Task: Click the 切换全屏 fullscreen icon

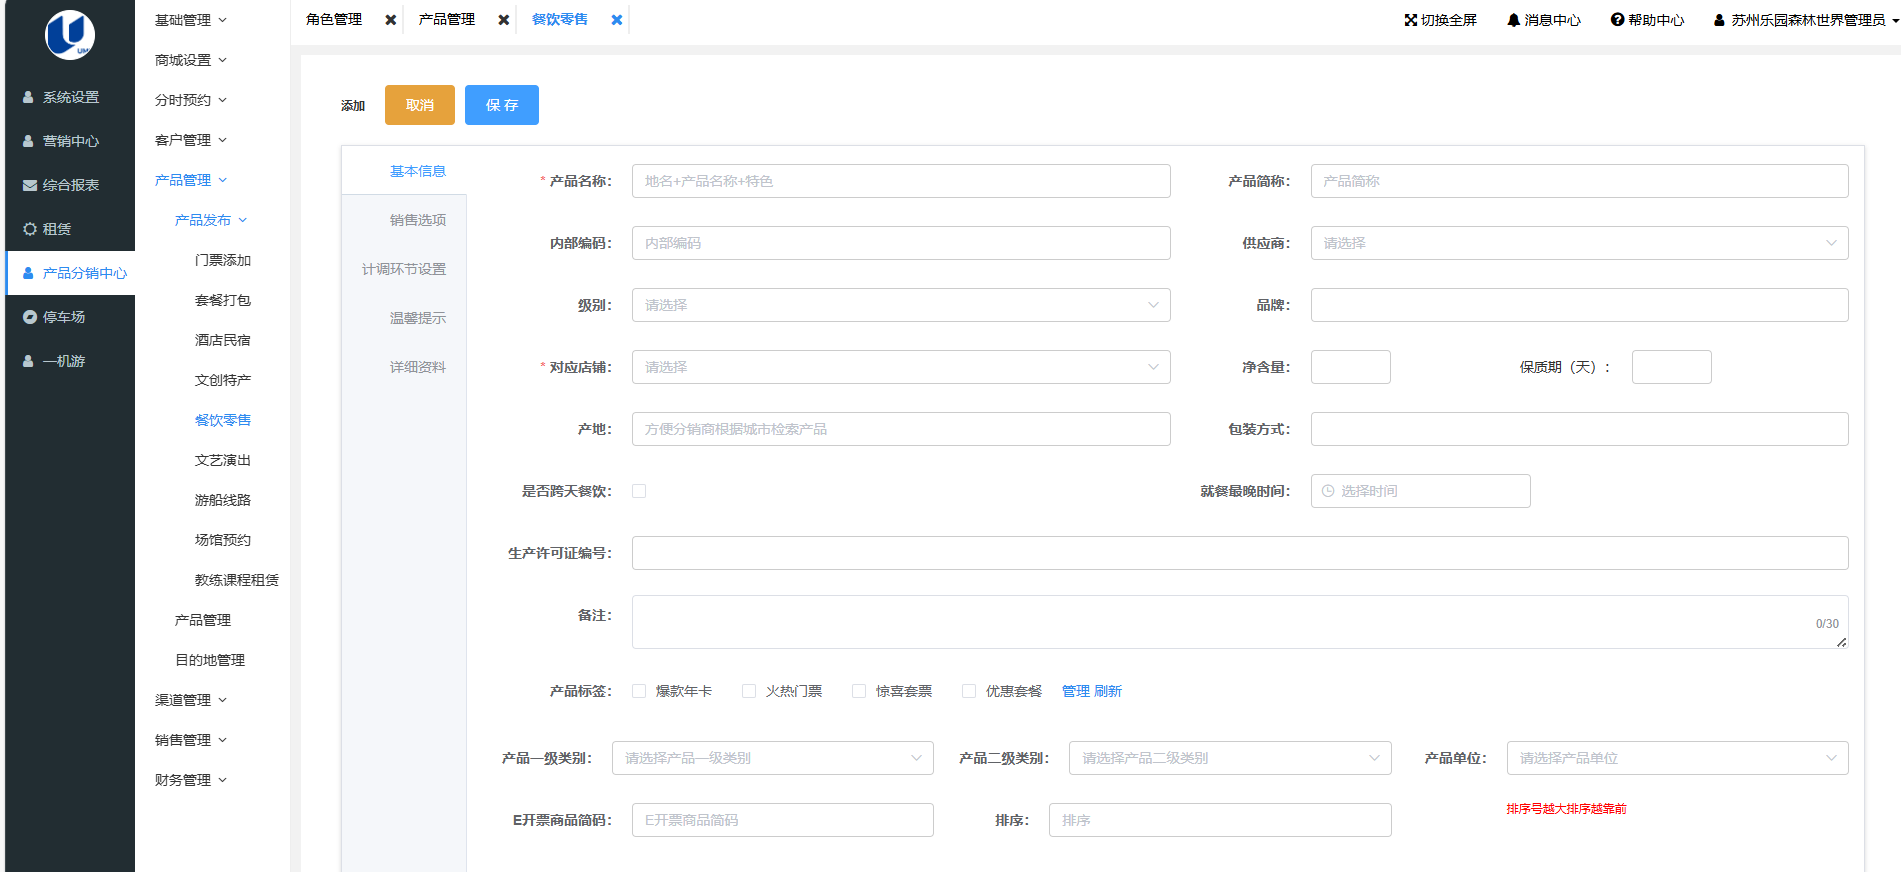Action: click(1410, 20)
